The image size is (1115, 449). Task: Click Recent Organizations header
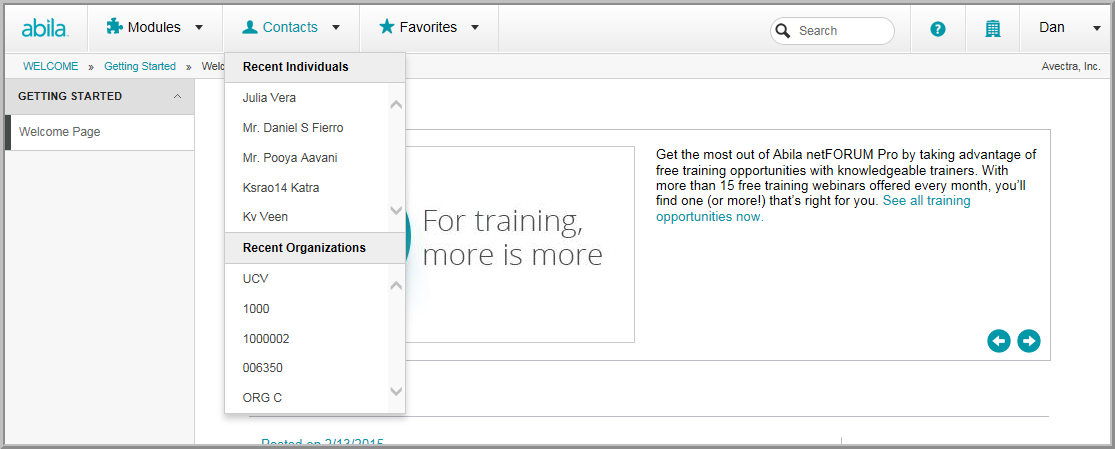315,248
